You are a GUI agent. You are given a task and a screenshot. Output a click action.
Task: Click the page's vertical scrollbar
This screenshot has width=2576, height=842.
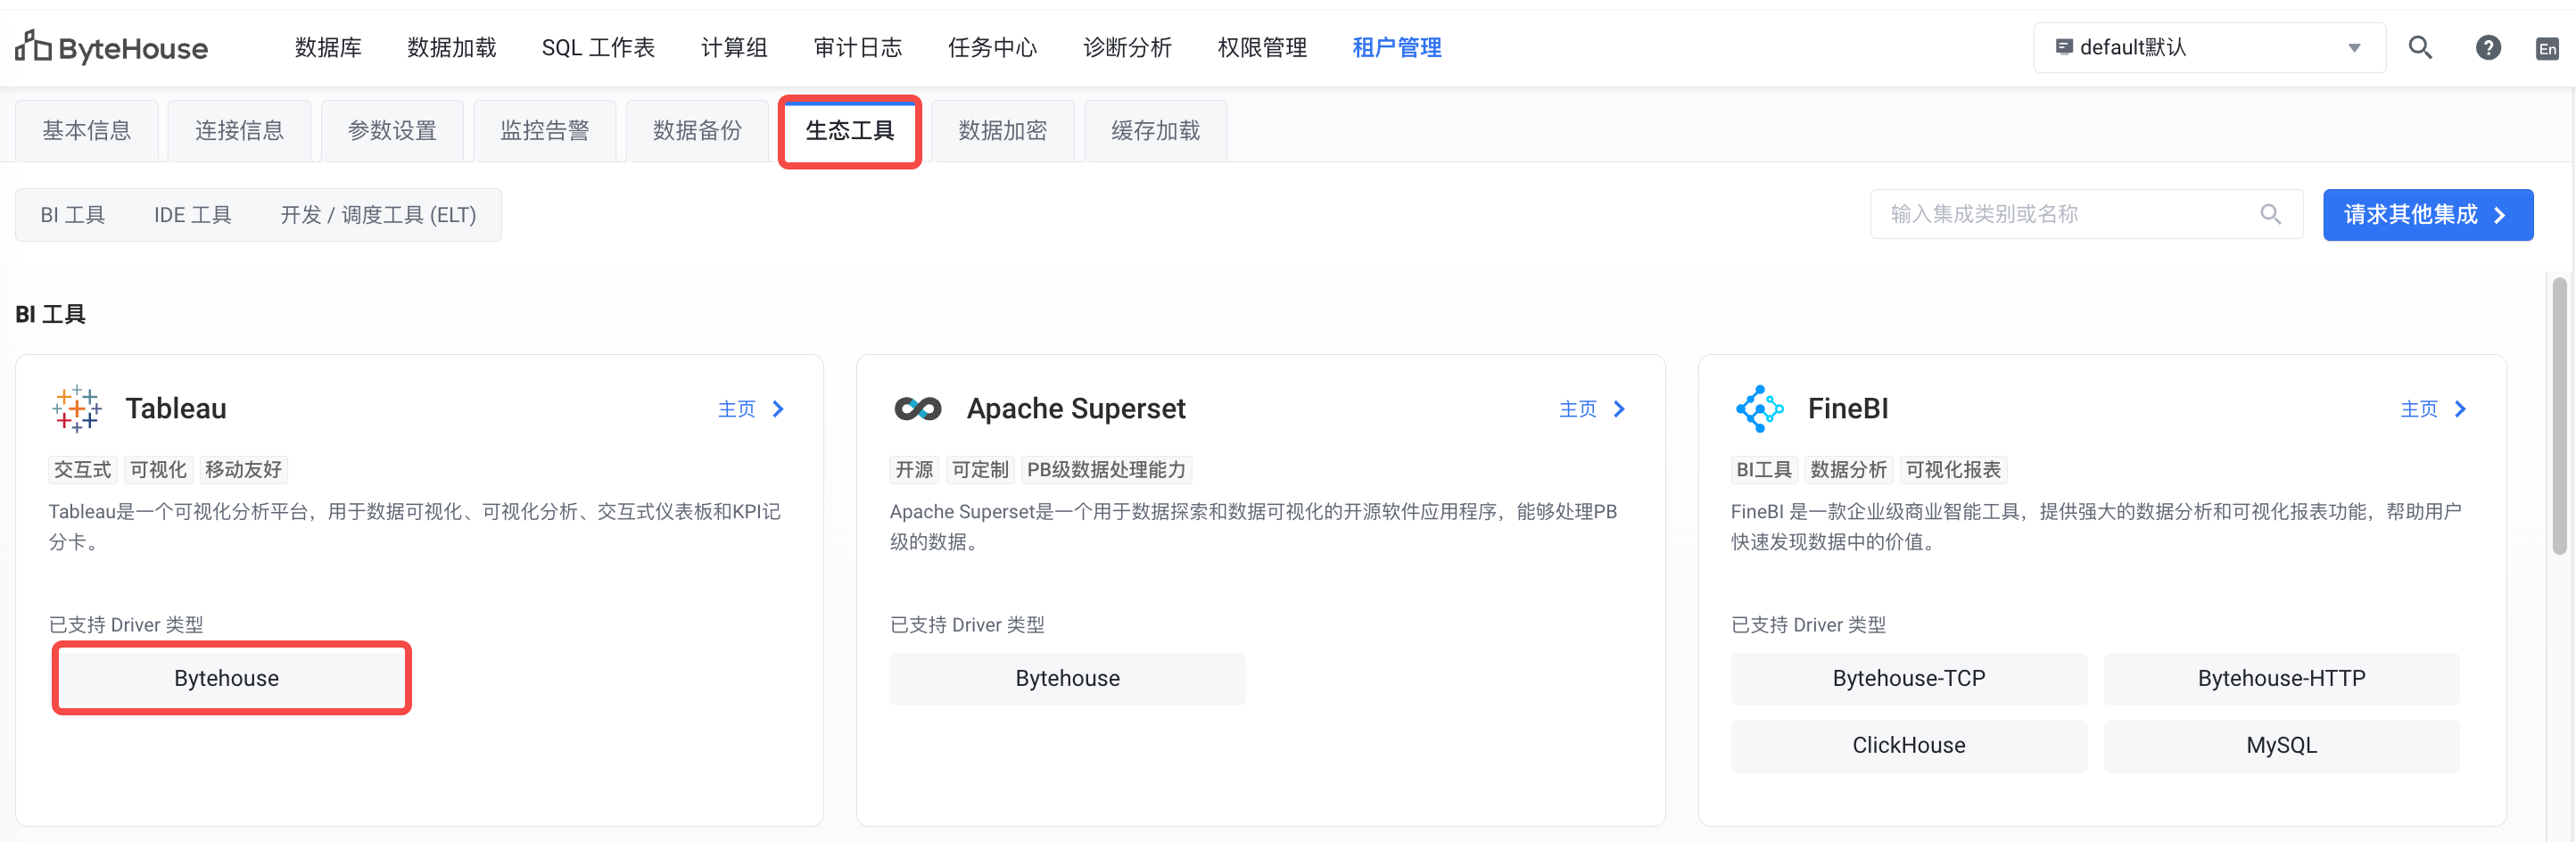pyautogui.click(x=2559, y=416)
